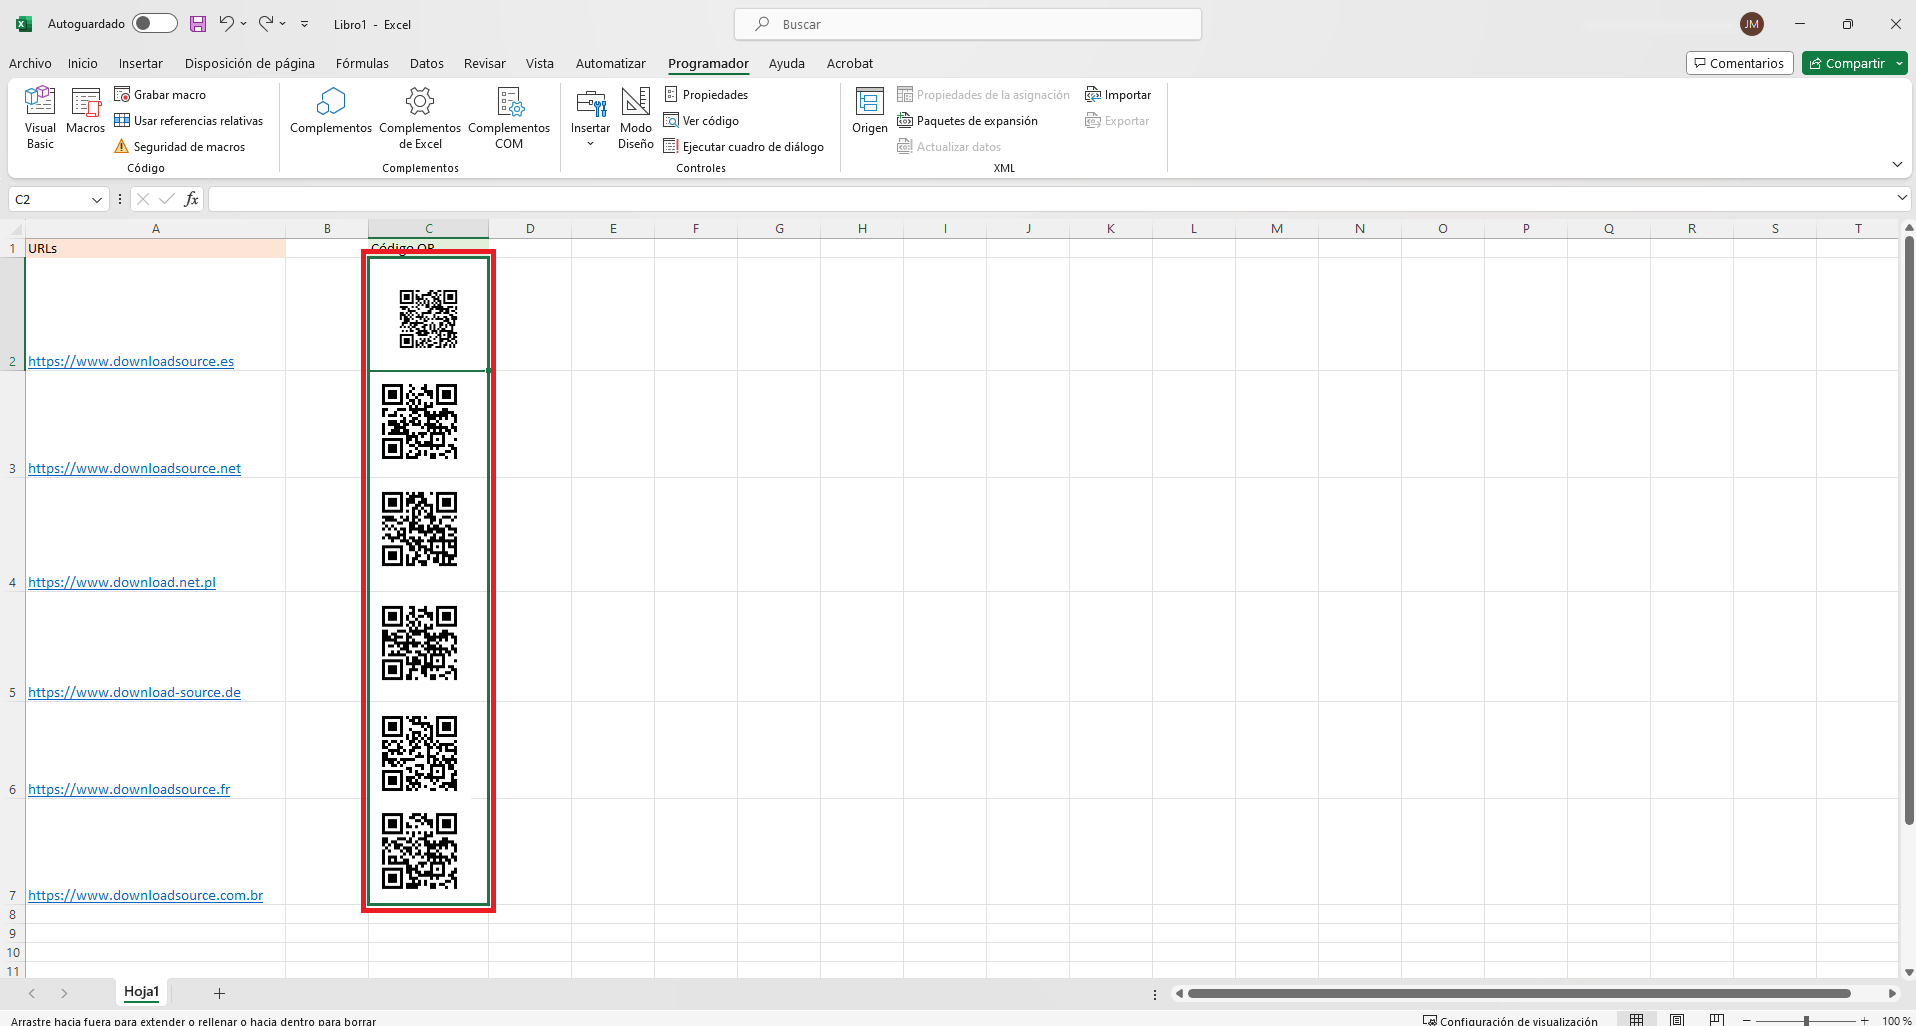The height and width of the screenshot is (1026, 1916).
Task: Switch to Page Layout view
Action: click(1677, 1020)
